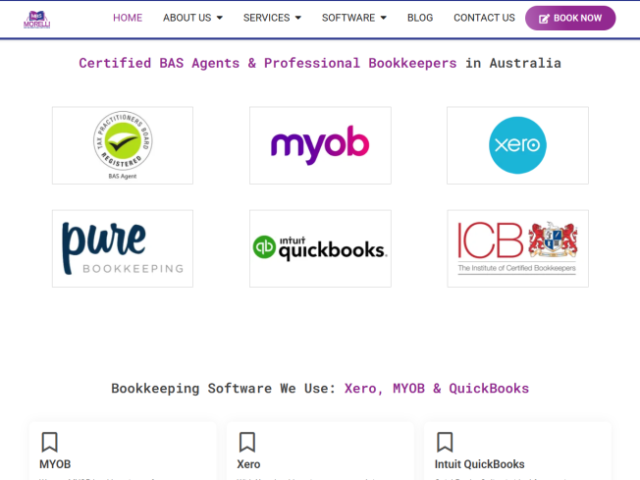This screenshot has height=480, width=640.
Task: Click the Bookkeeping Software We Use heading
Action: [320, 388]
